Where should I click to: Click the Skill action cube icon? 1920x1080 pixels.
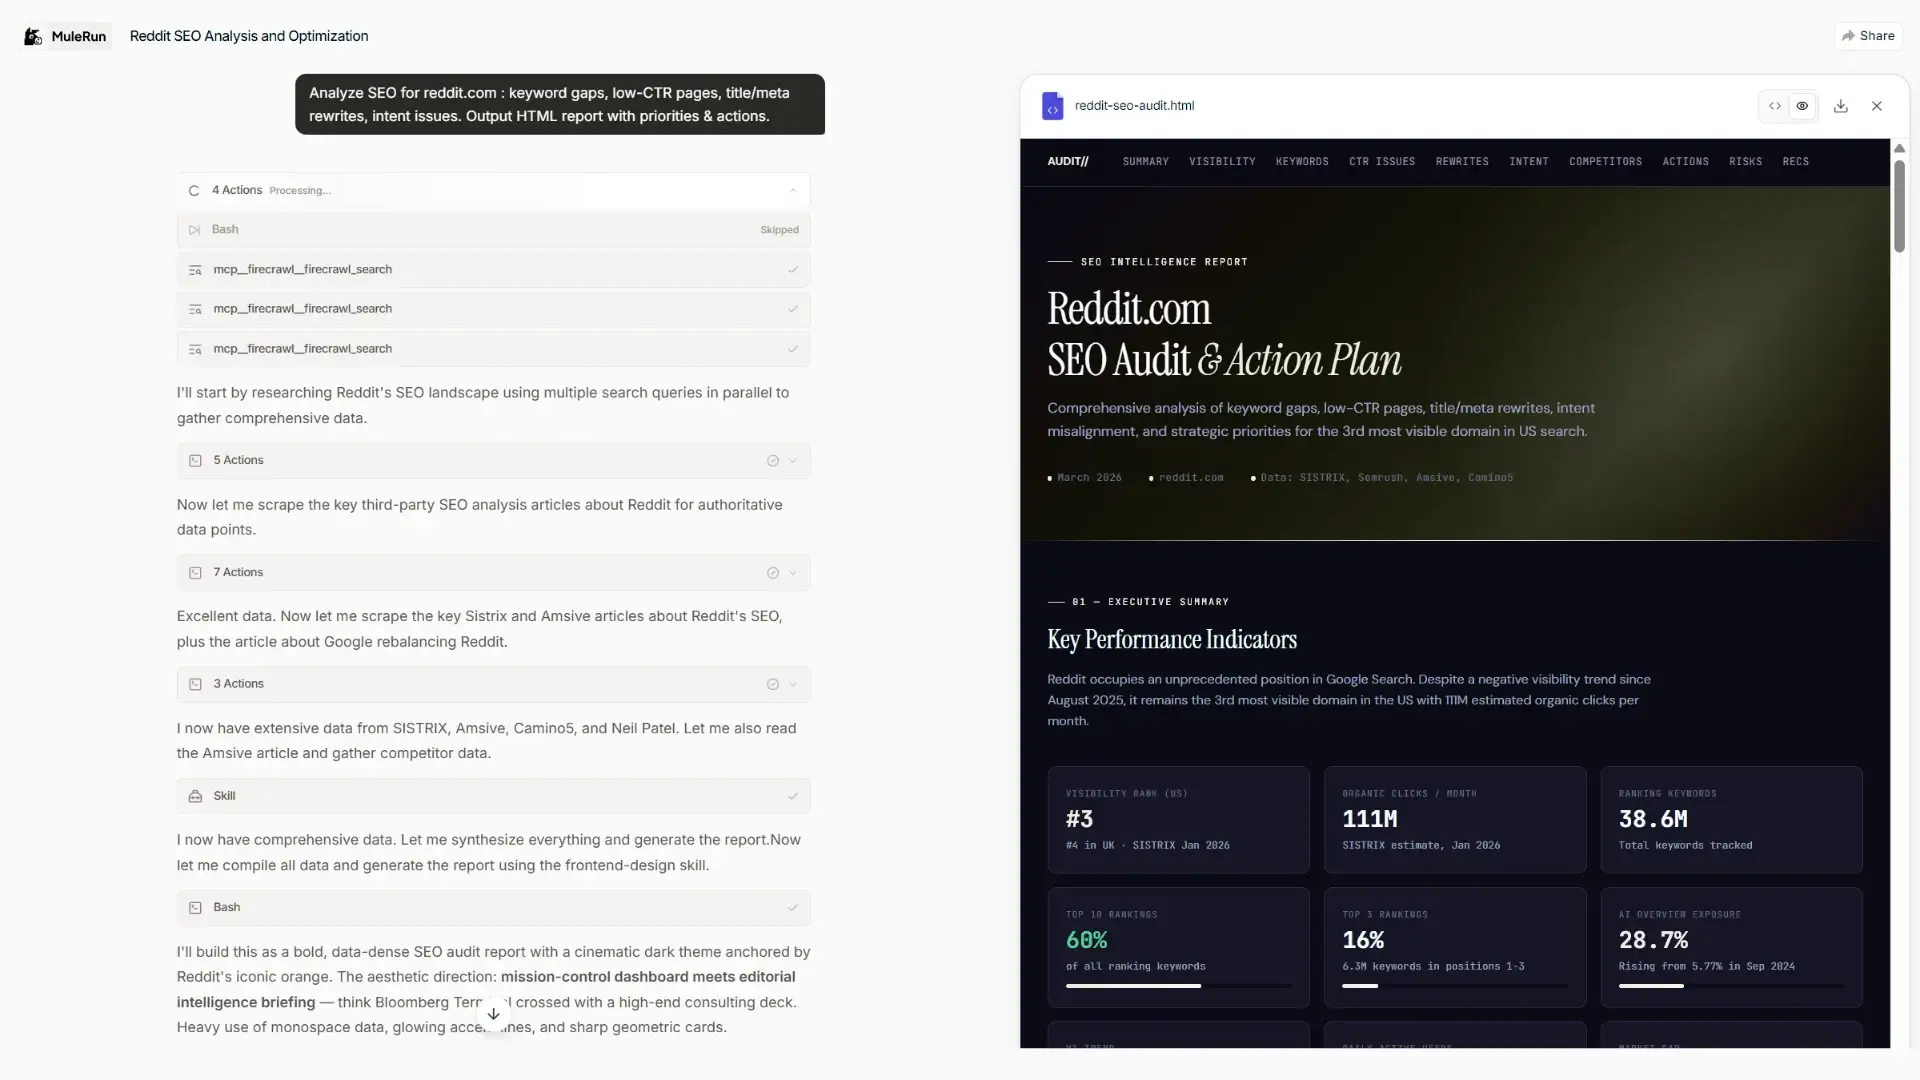[196, 796]
